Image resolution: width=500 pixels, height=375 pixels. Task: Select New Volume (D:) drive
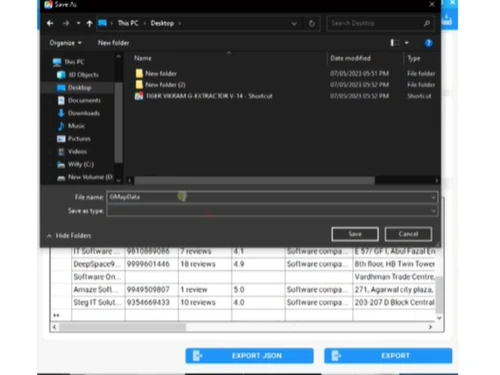click(x=85, y=177)
